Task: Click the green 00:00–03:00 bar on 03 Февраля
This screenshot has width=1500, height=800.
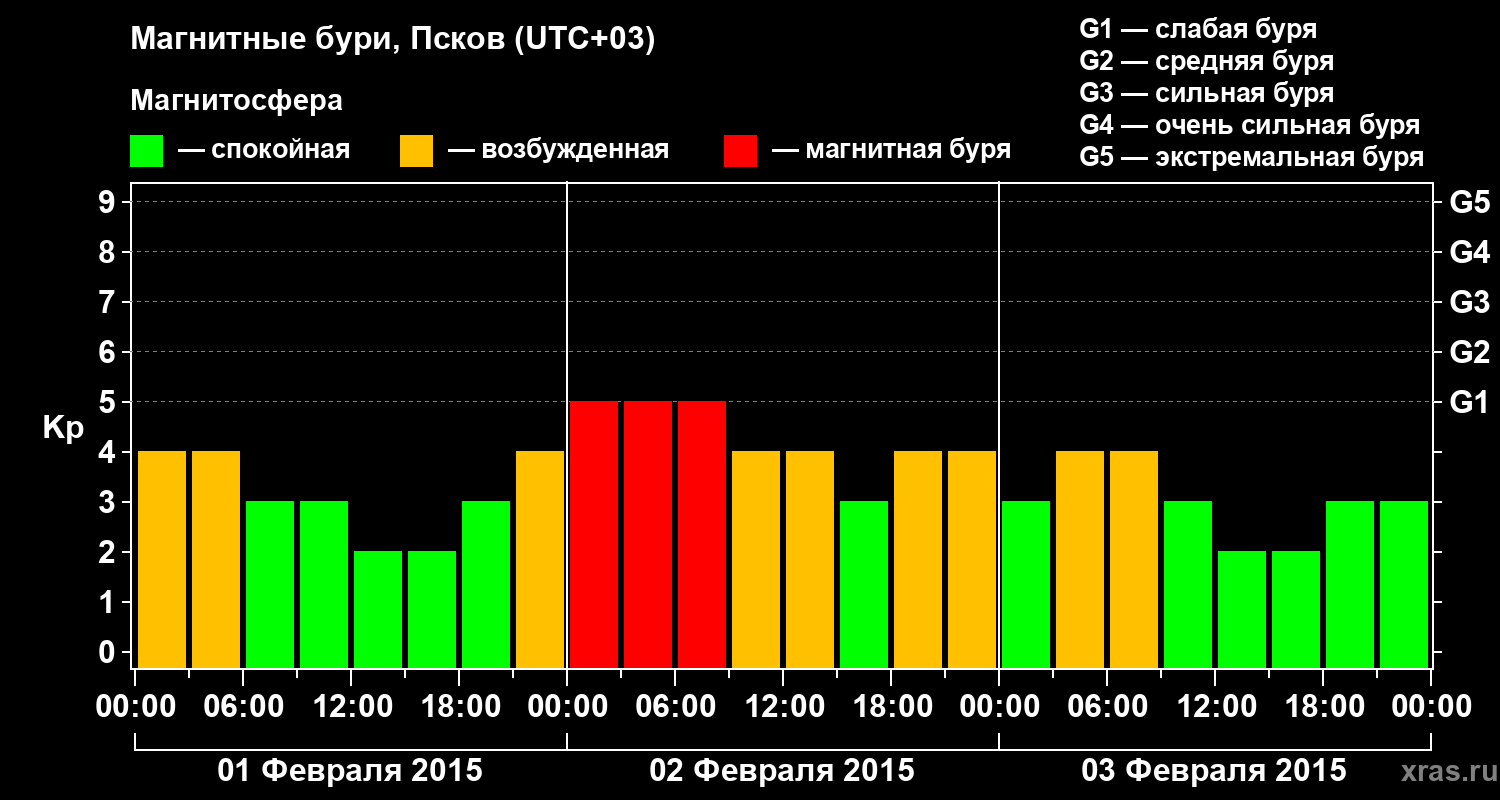Action: (1026, 585)
